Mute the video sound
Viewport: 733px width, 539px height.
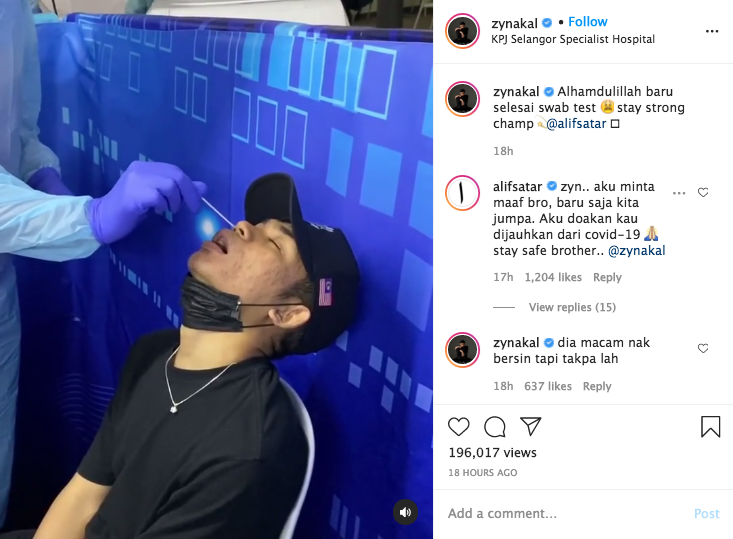(x=405, y=512)
